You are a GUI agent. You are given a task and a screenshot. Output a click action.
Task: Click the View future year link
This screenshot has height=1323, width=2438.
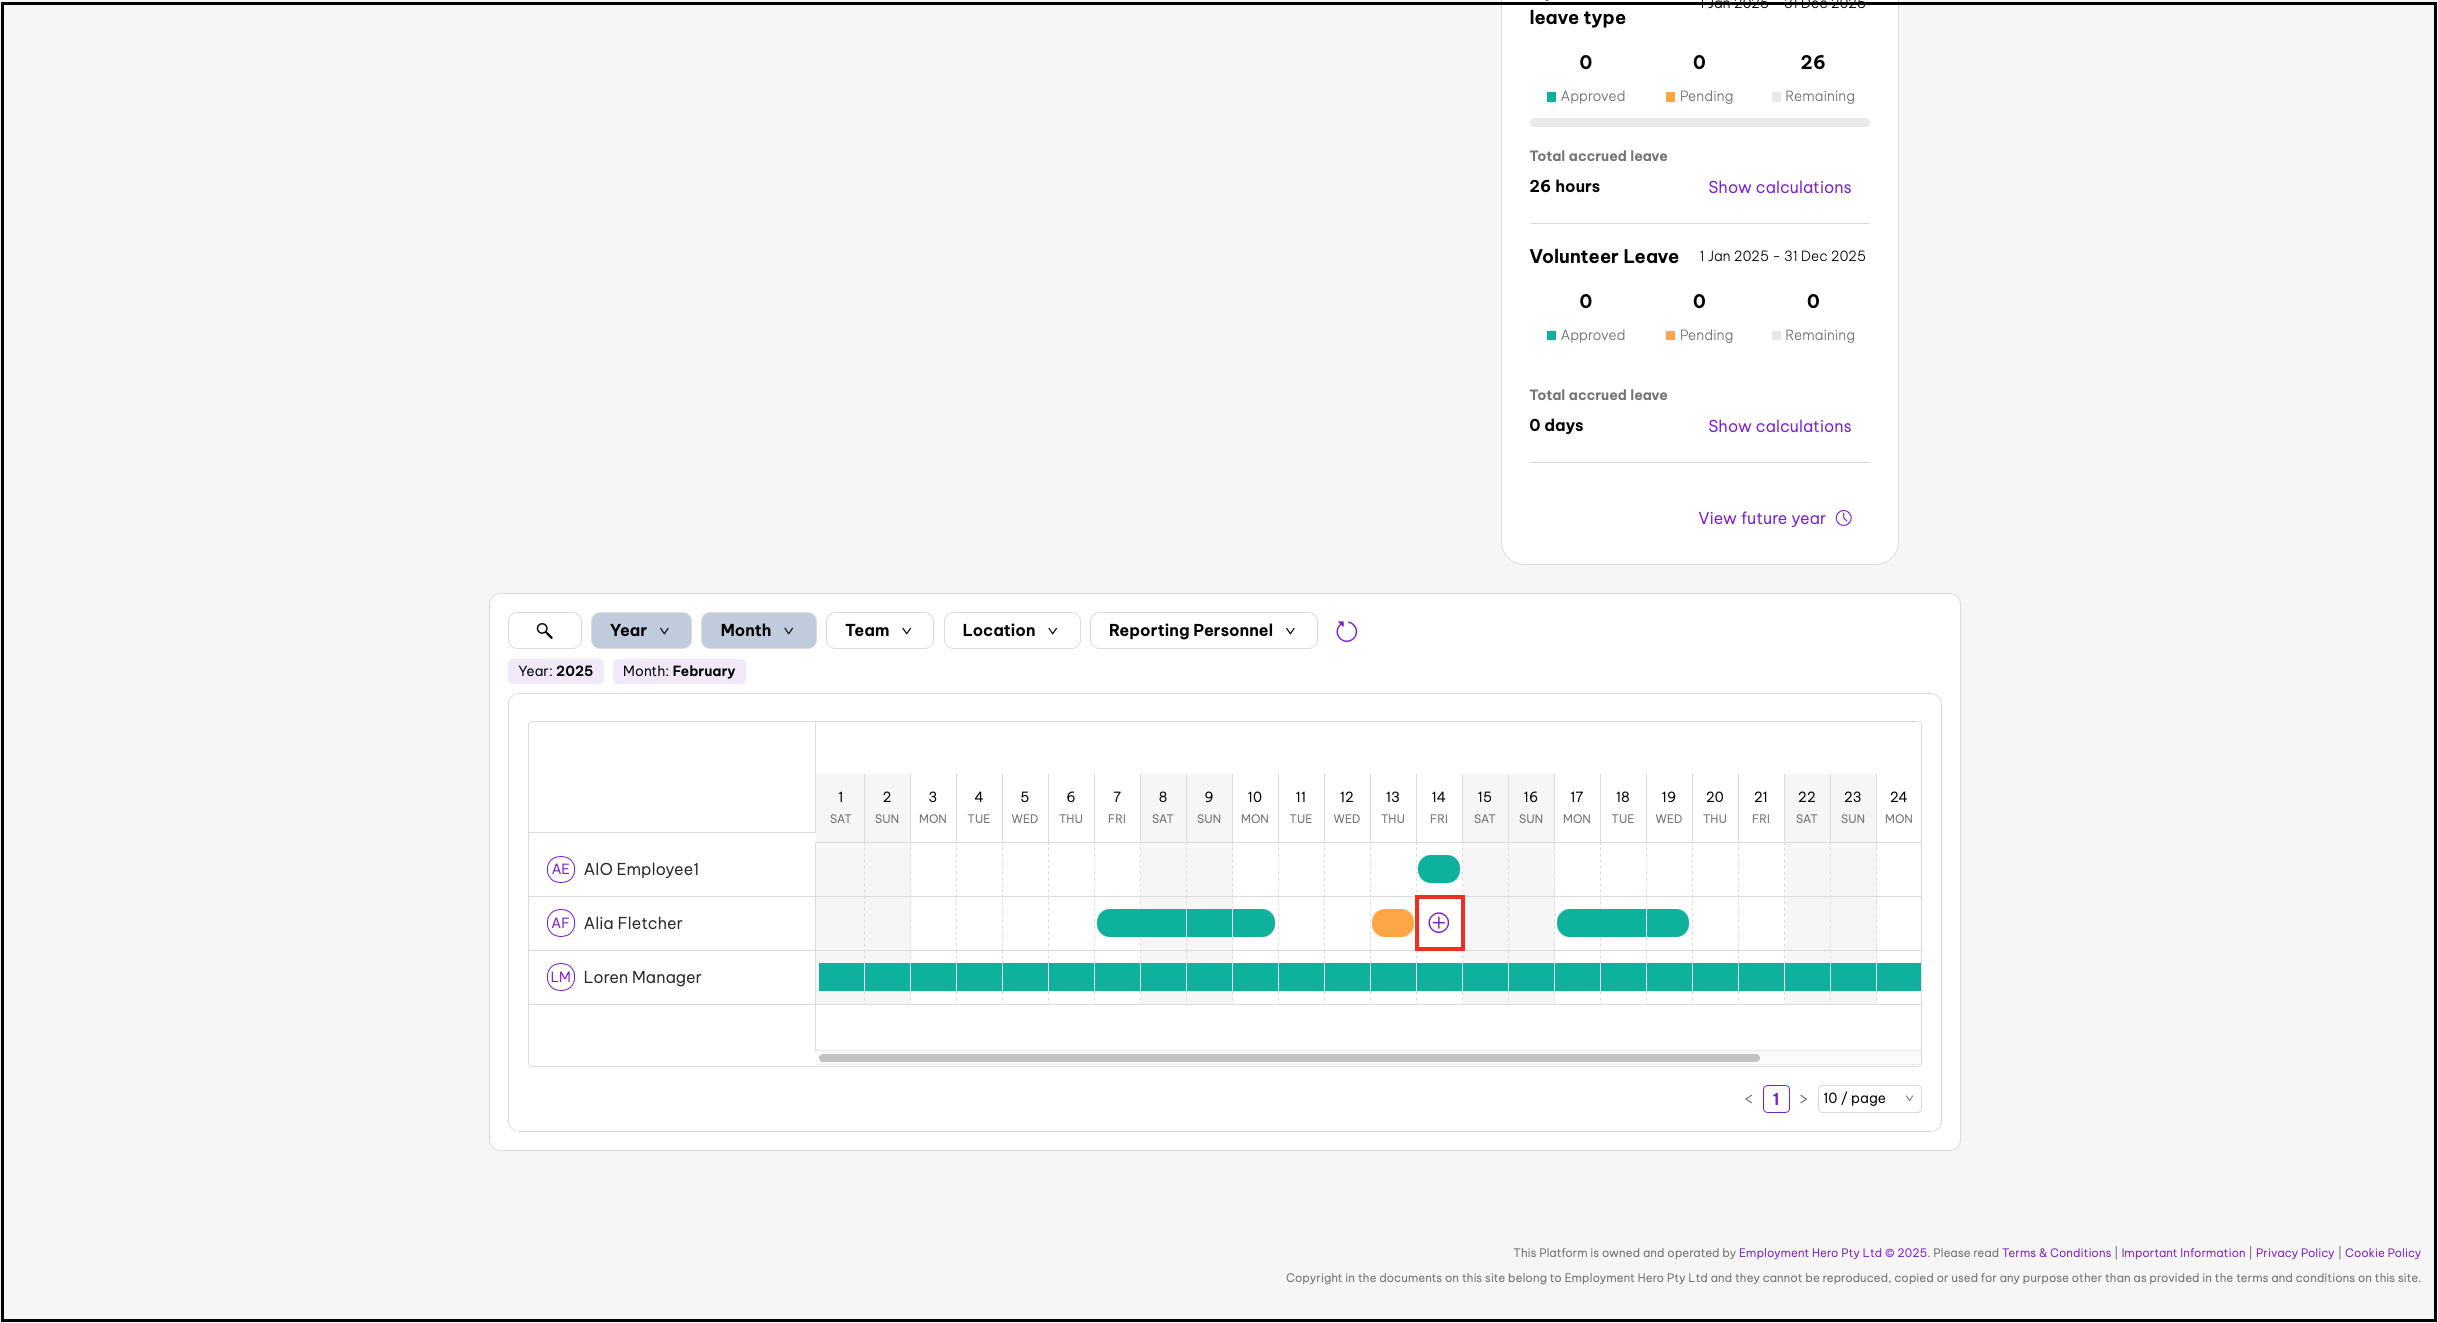[1761, 518]
